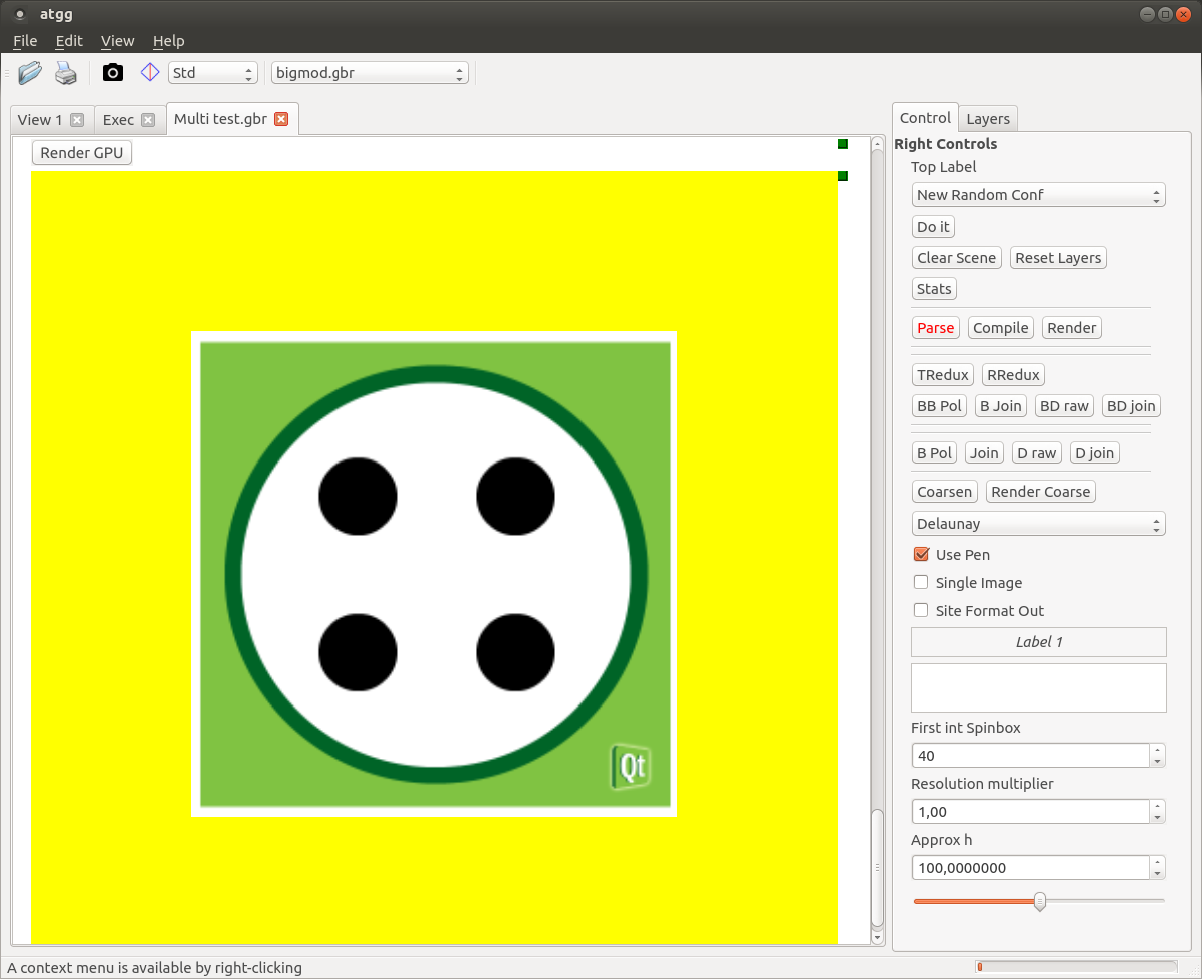The image size is (1202, 979).
Task: Disable the Use Pen checkbox
Action: 921,555
